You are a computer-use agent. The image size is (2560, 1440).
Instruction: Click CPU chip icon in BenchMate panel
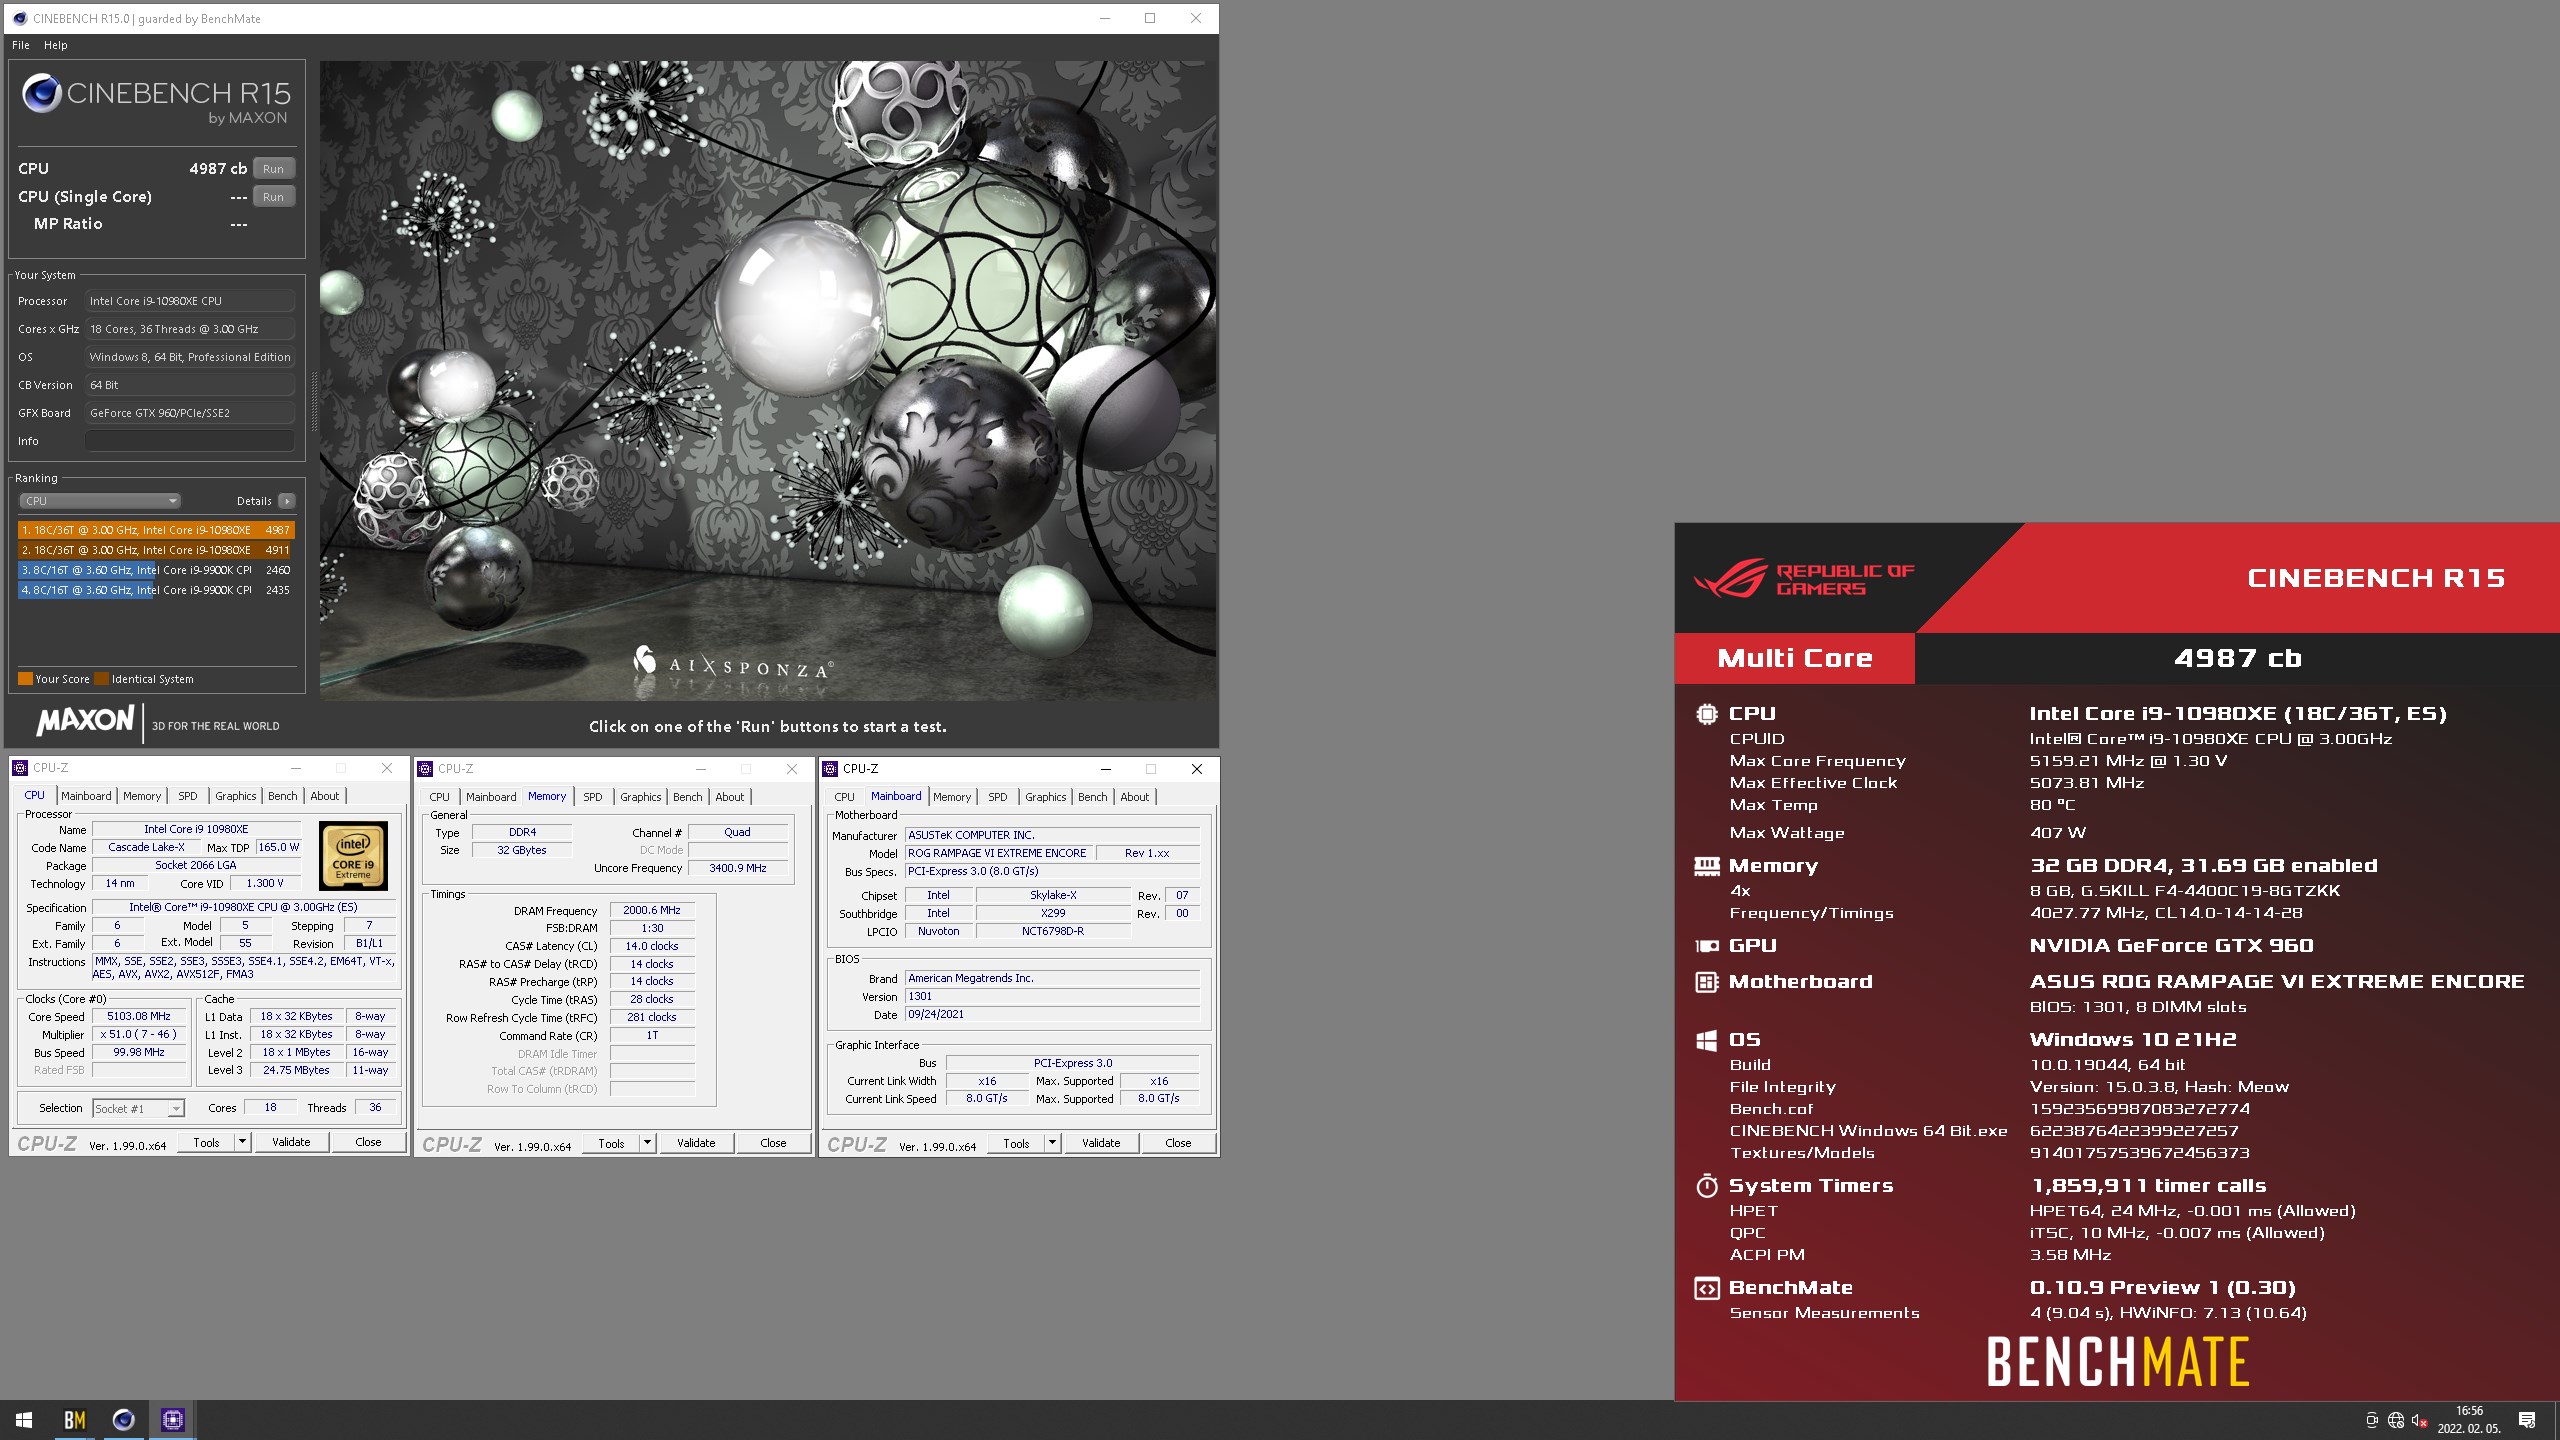pos(1707,714)
